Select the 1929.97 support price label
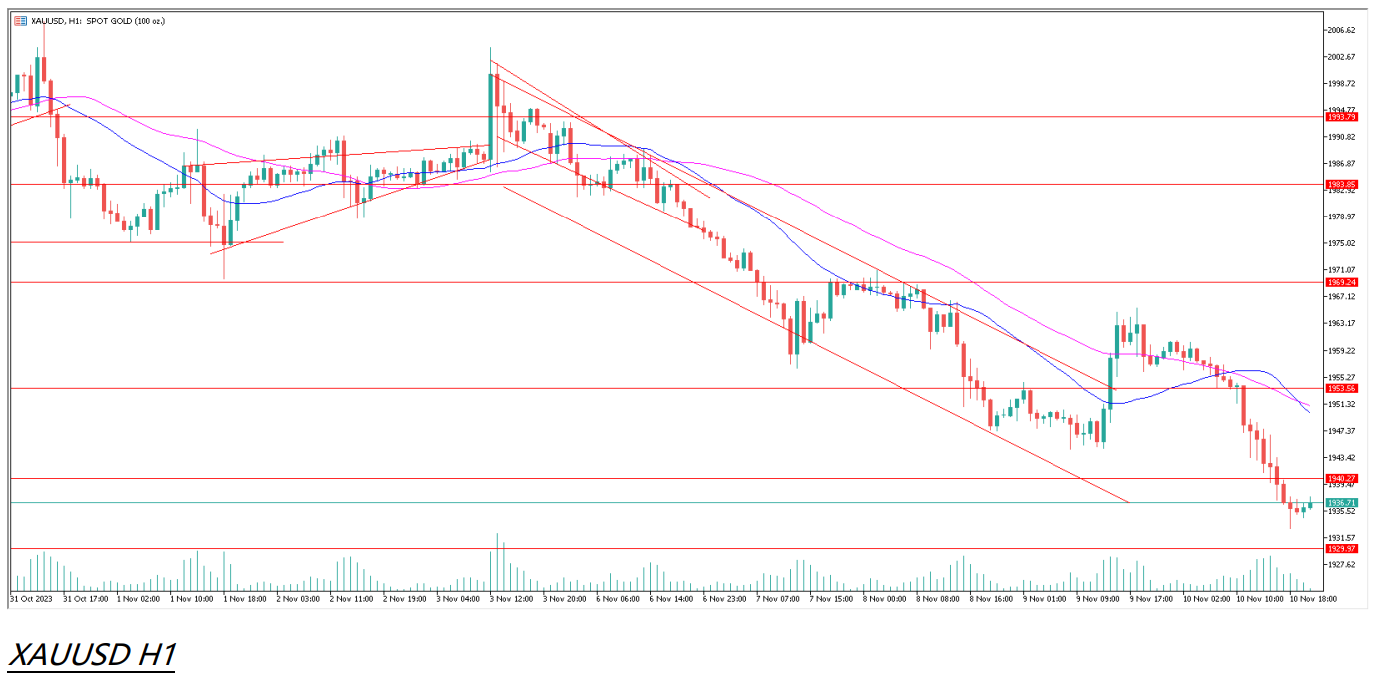1376x677 pixels. 1340,549
